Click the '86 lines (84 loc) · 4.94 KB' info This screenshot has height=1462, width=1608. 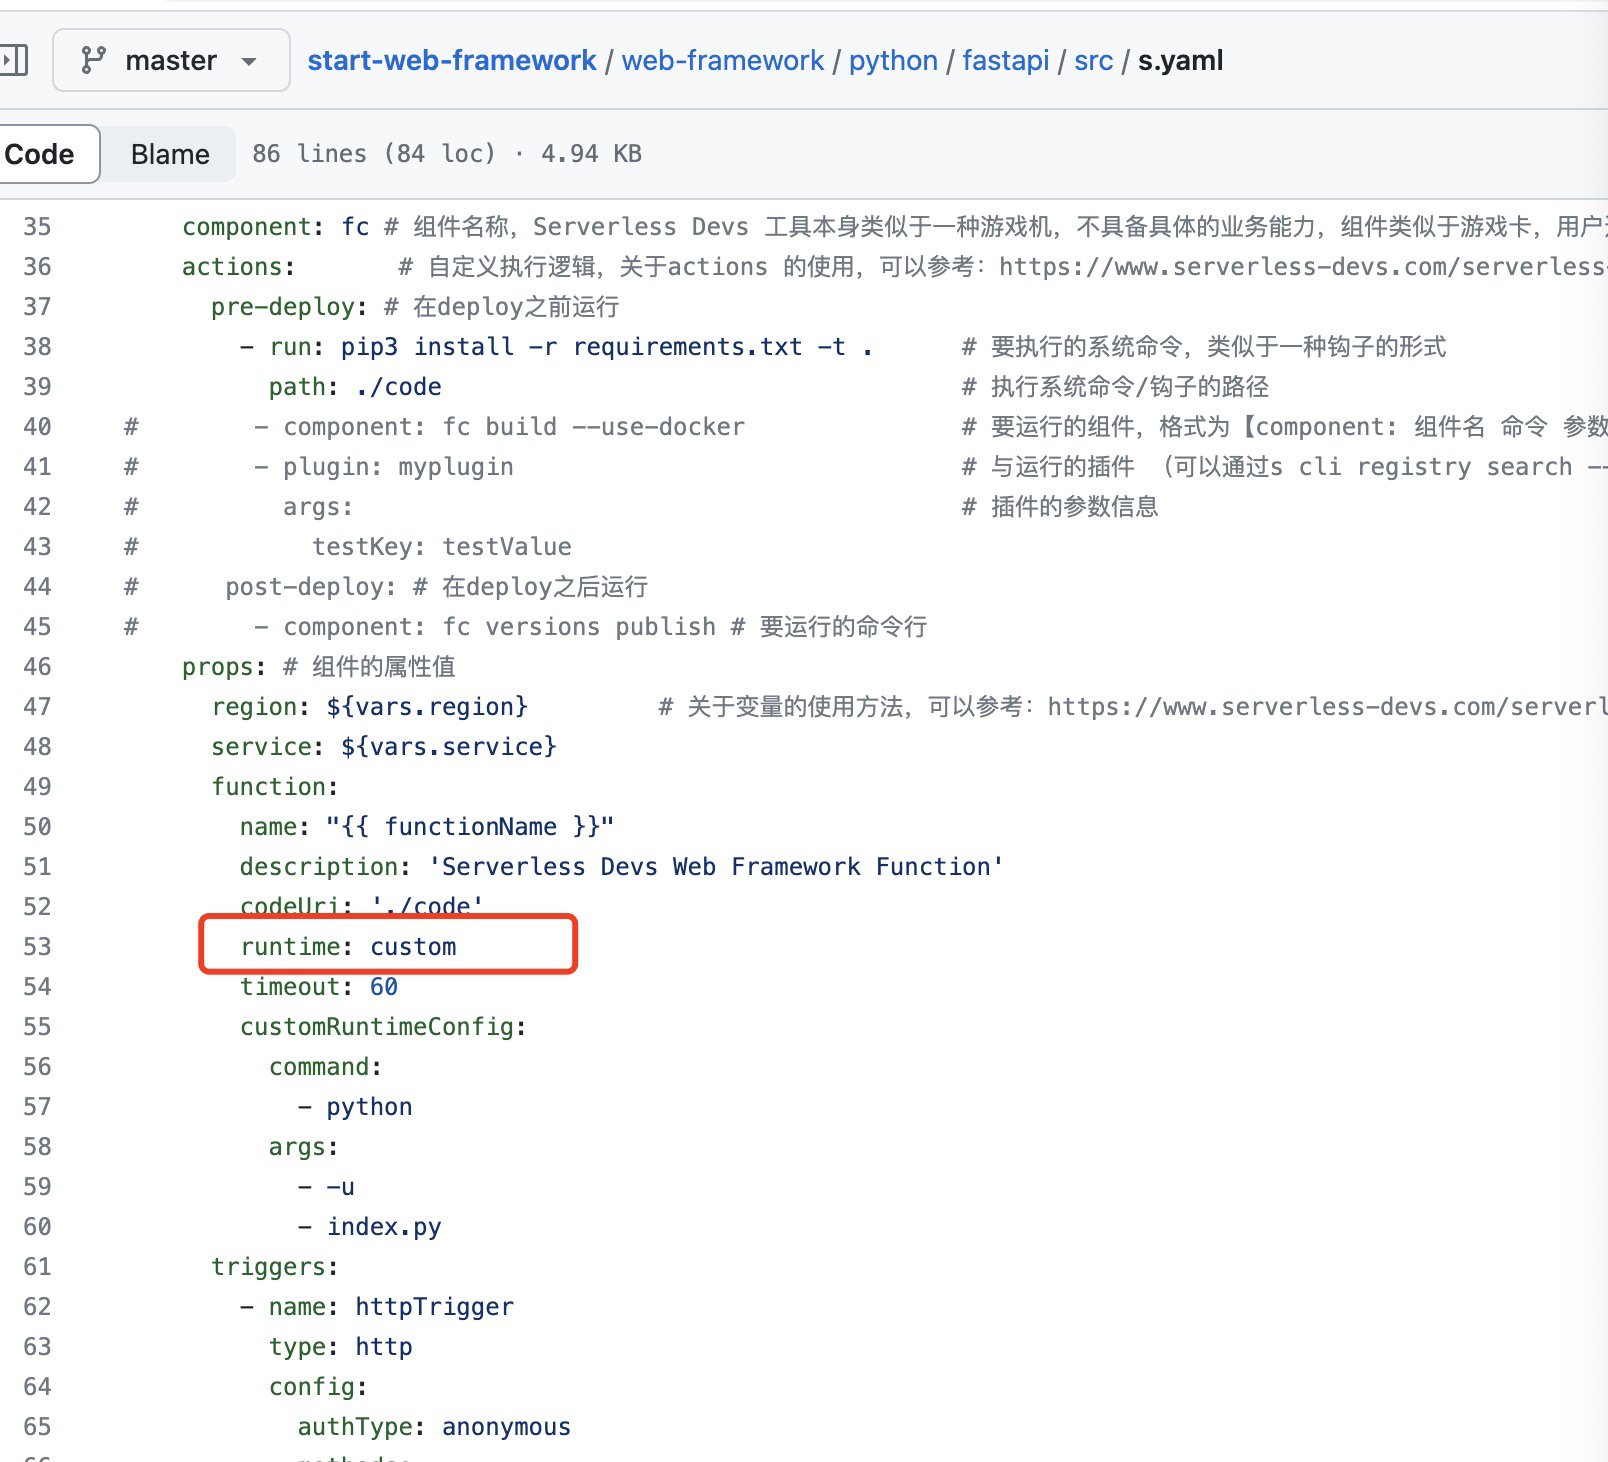[x=447, y=154]
